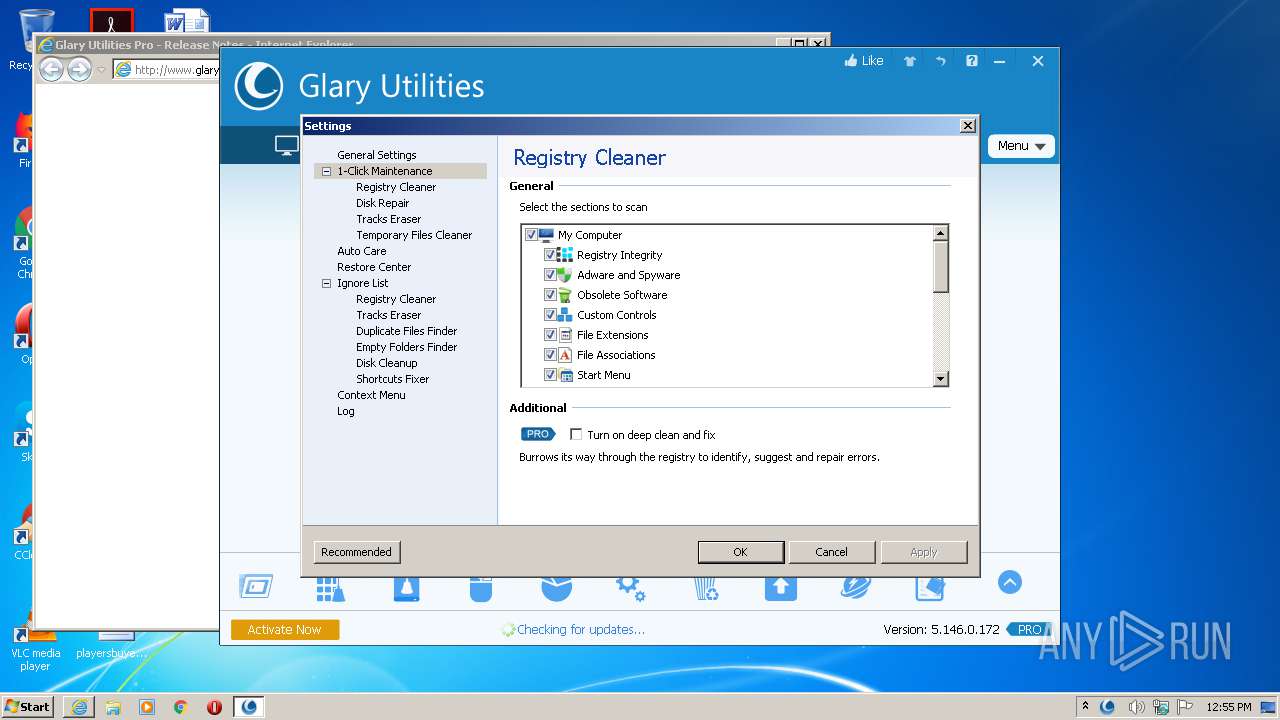Click the taskbar clock showing 12:55 PM
This screenshot has width=1280, height=720.
[x=1229, y=707]
